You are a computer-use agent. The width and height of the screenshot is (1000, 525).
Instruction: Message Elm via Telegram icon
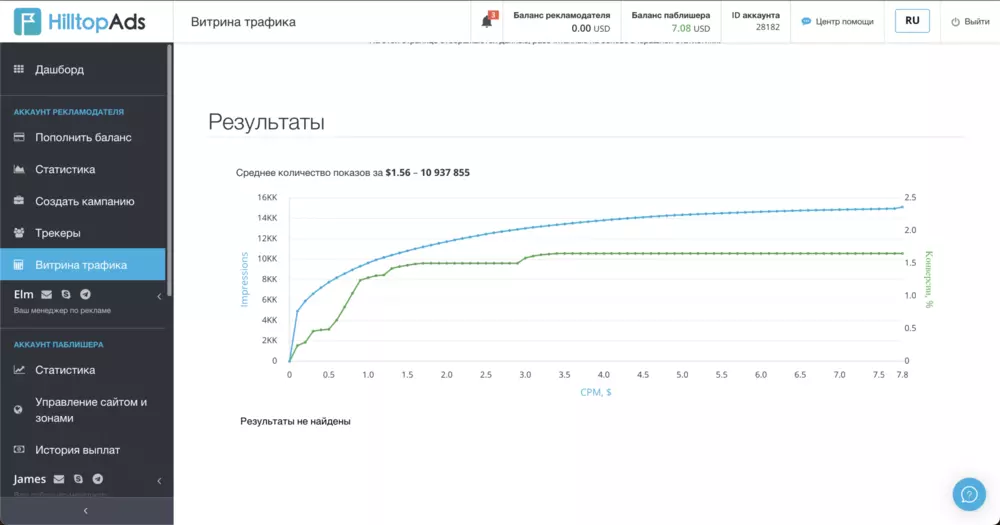coord(85,294)
